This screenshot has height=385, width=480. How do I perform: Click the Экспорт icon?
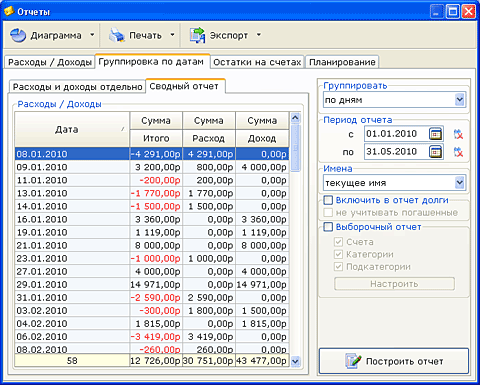(x=197, y=35)
